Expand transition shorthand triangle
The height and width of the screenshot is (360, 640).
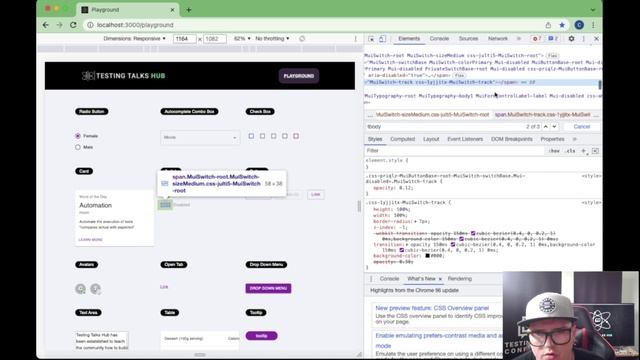pyautogui.click(x=407, y=244)
